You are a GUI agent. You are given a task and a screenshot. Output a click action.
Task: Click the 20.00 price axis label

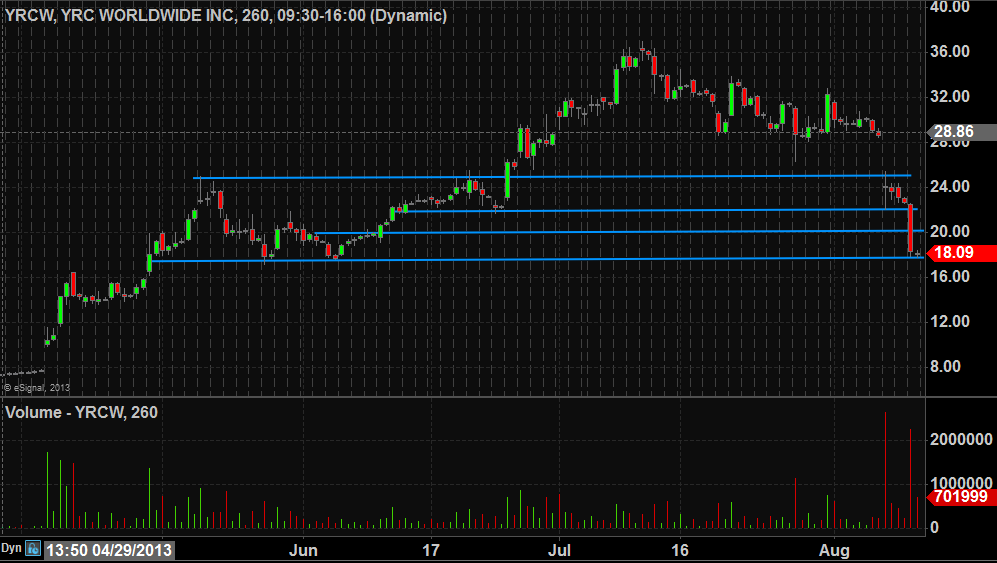(950, 232)
